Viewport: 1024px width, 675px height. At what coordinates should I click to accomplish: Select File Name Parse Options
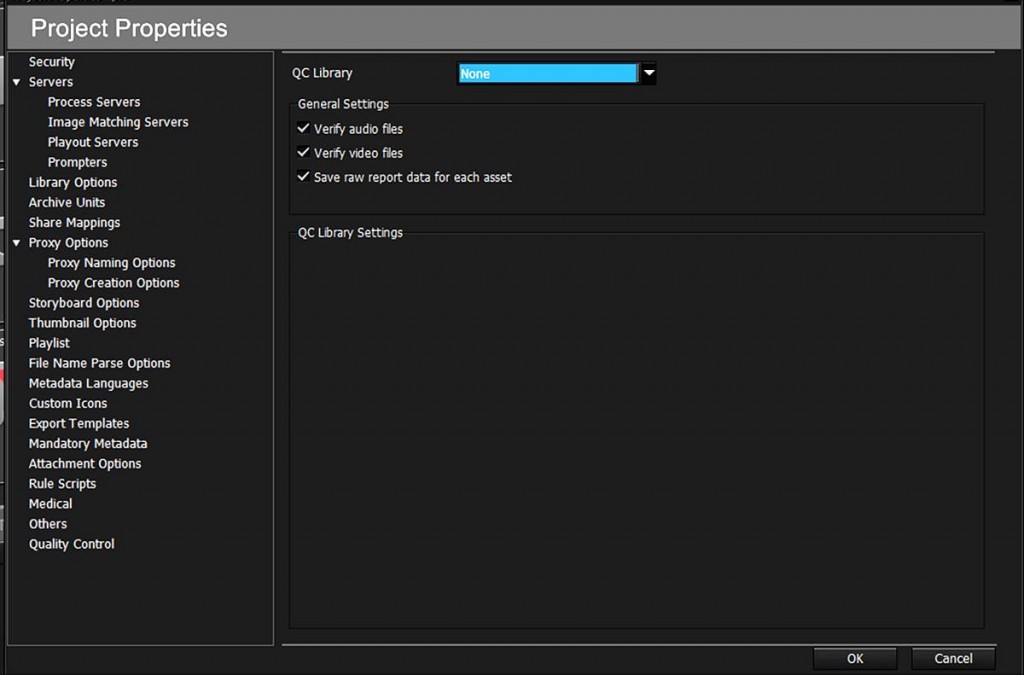pos(99,364)
